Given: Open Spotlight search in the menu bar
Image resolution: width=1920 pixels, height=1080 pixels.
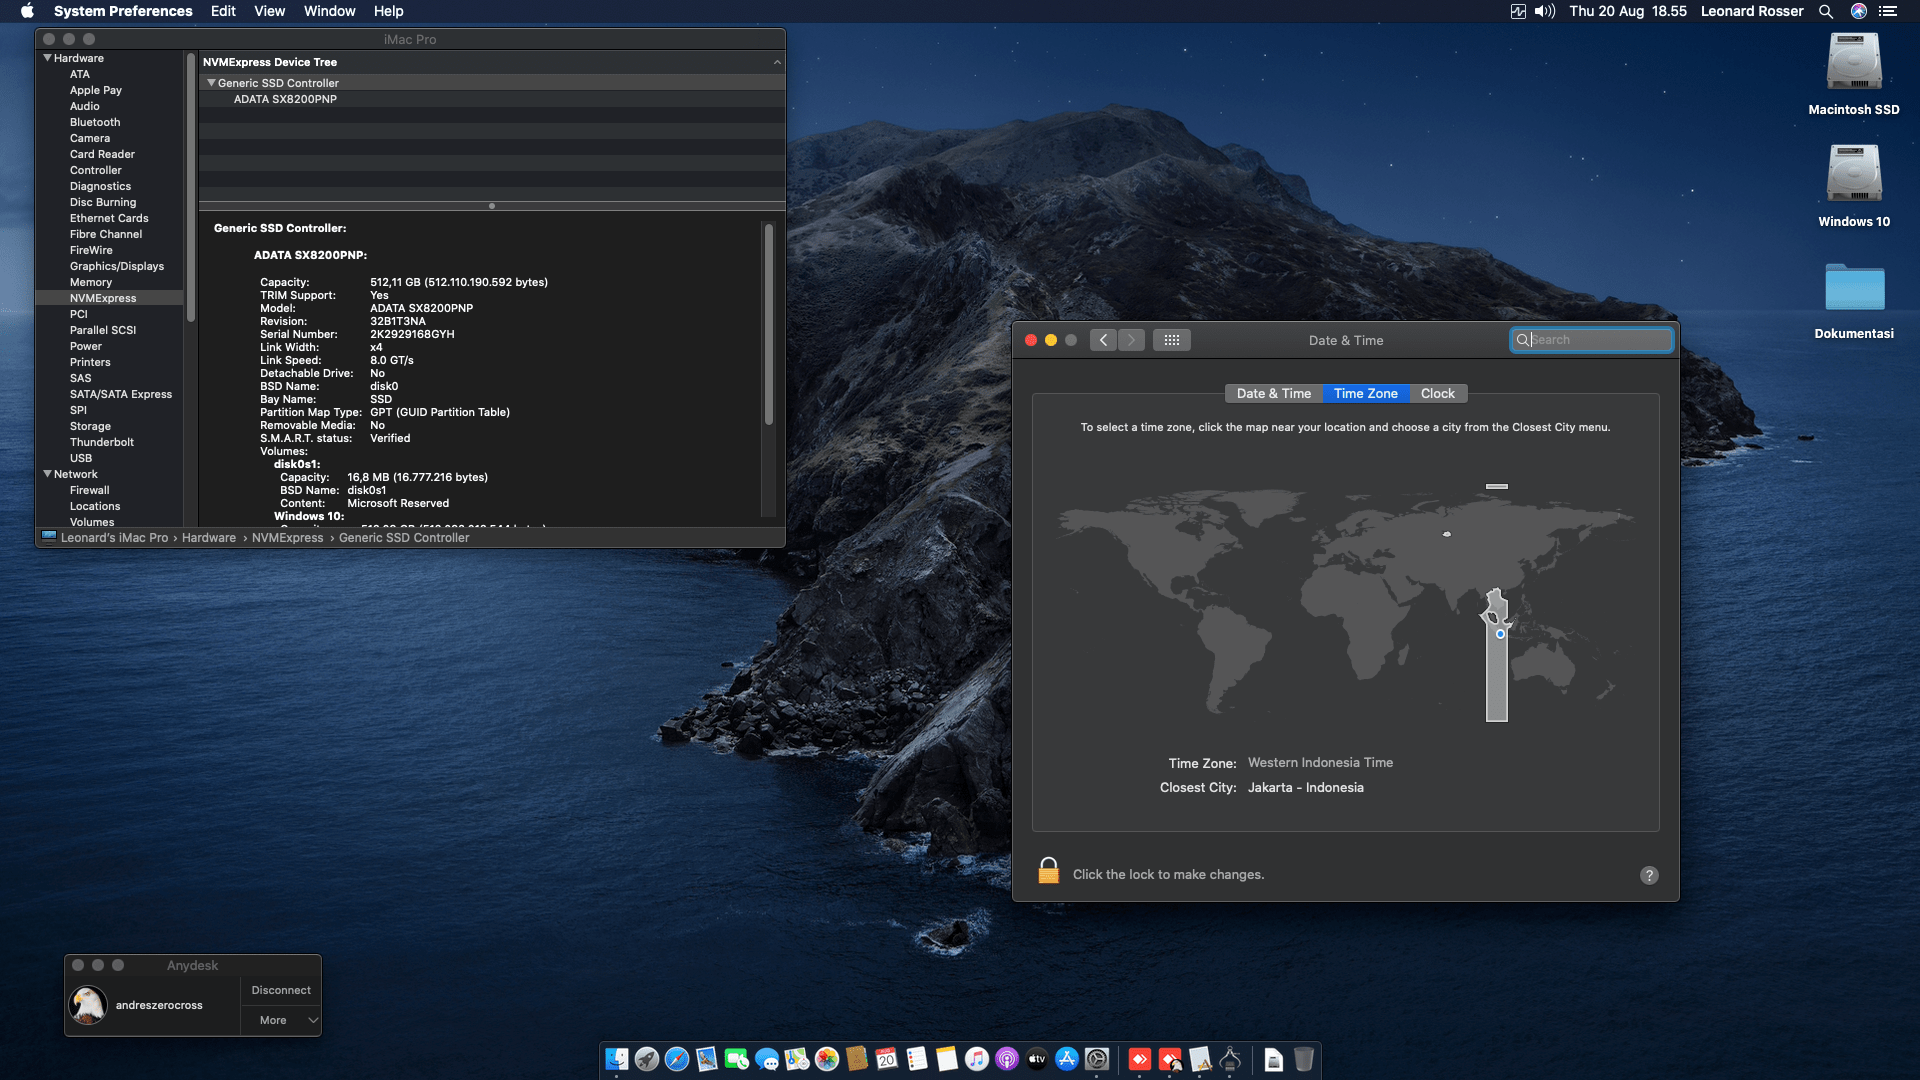Looking at the screenshot, I should tap(1825, 11).
